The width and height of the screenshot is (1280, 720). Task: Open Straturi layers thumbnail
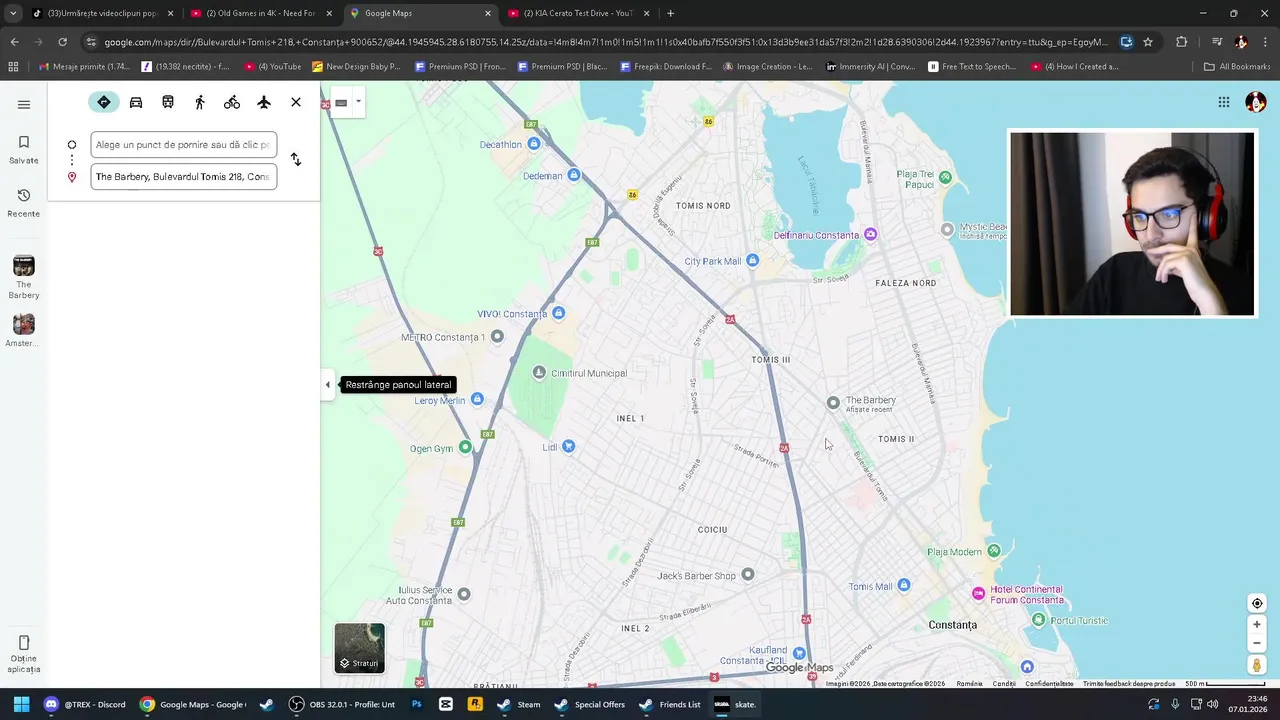[359, 647]
